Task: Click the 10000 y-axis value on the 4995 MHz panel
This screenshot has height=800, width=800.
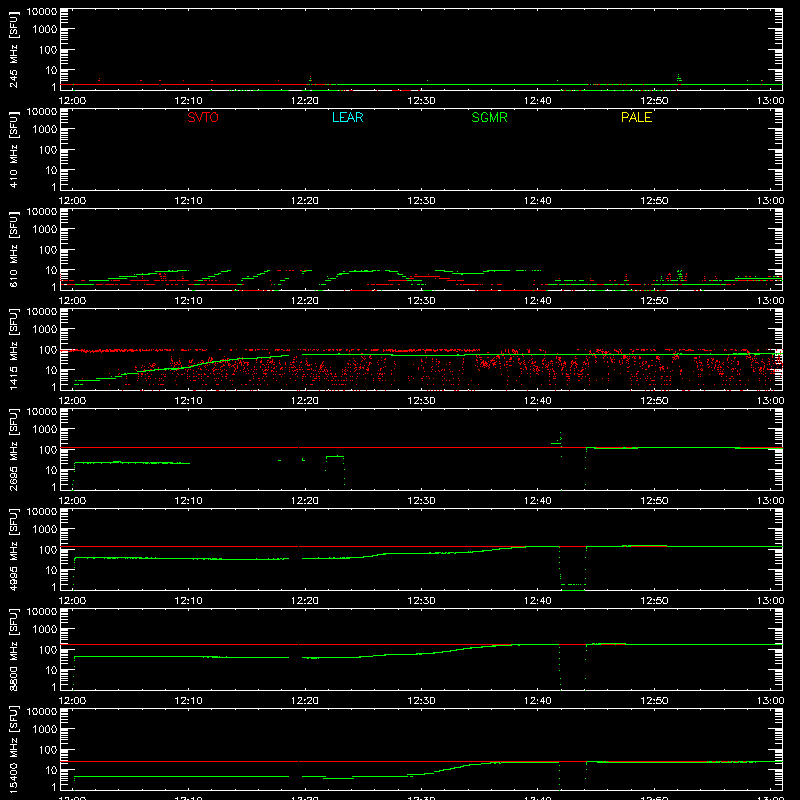Action: tap(42, 512)
